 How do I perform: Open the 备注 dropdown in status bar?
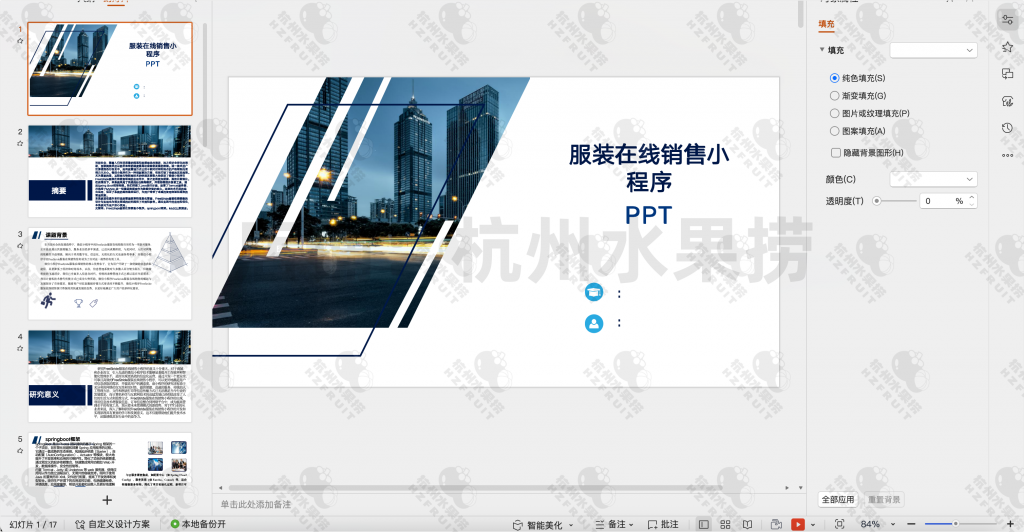coord(632,525)
